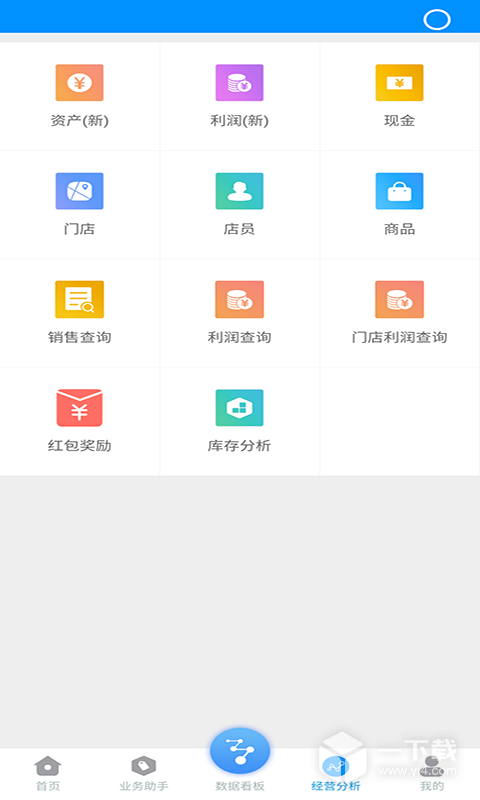The width and height of the screenshot is (480, 800).
Task: Open the 销售查询 sales query icon
Action: click(x=80, y=299)
